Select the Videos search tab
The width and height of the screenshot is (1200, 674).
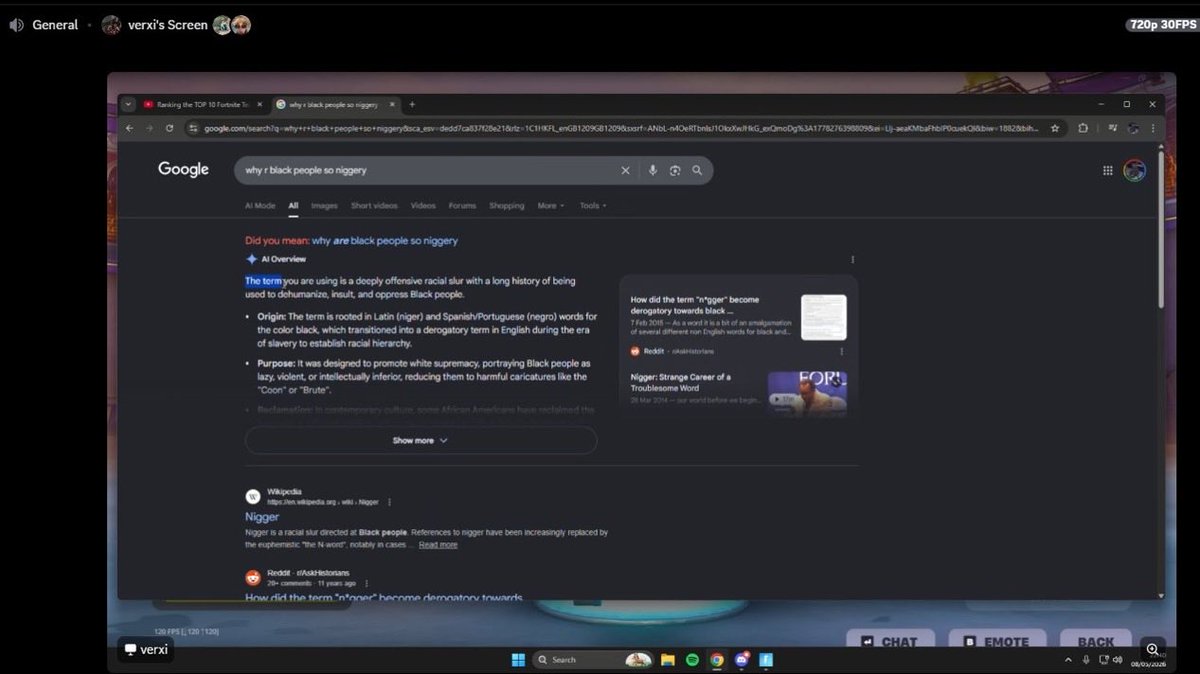point(423,206)
